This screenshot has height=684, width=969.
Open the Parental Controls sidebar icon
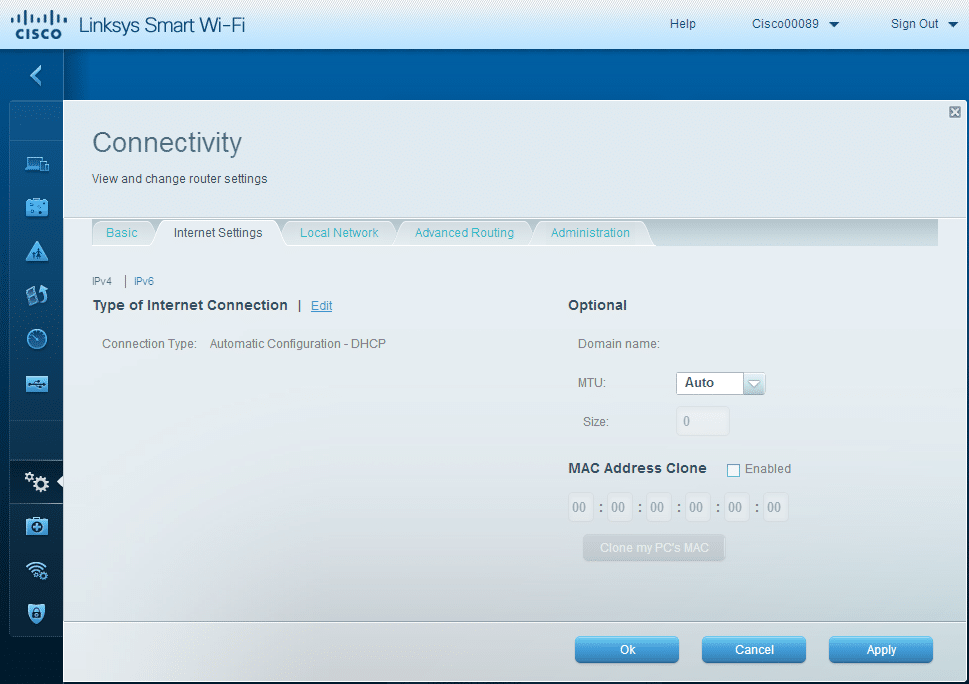click(x=37, y=251)
